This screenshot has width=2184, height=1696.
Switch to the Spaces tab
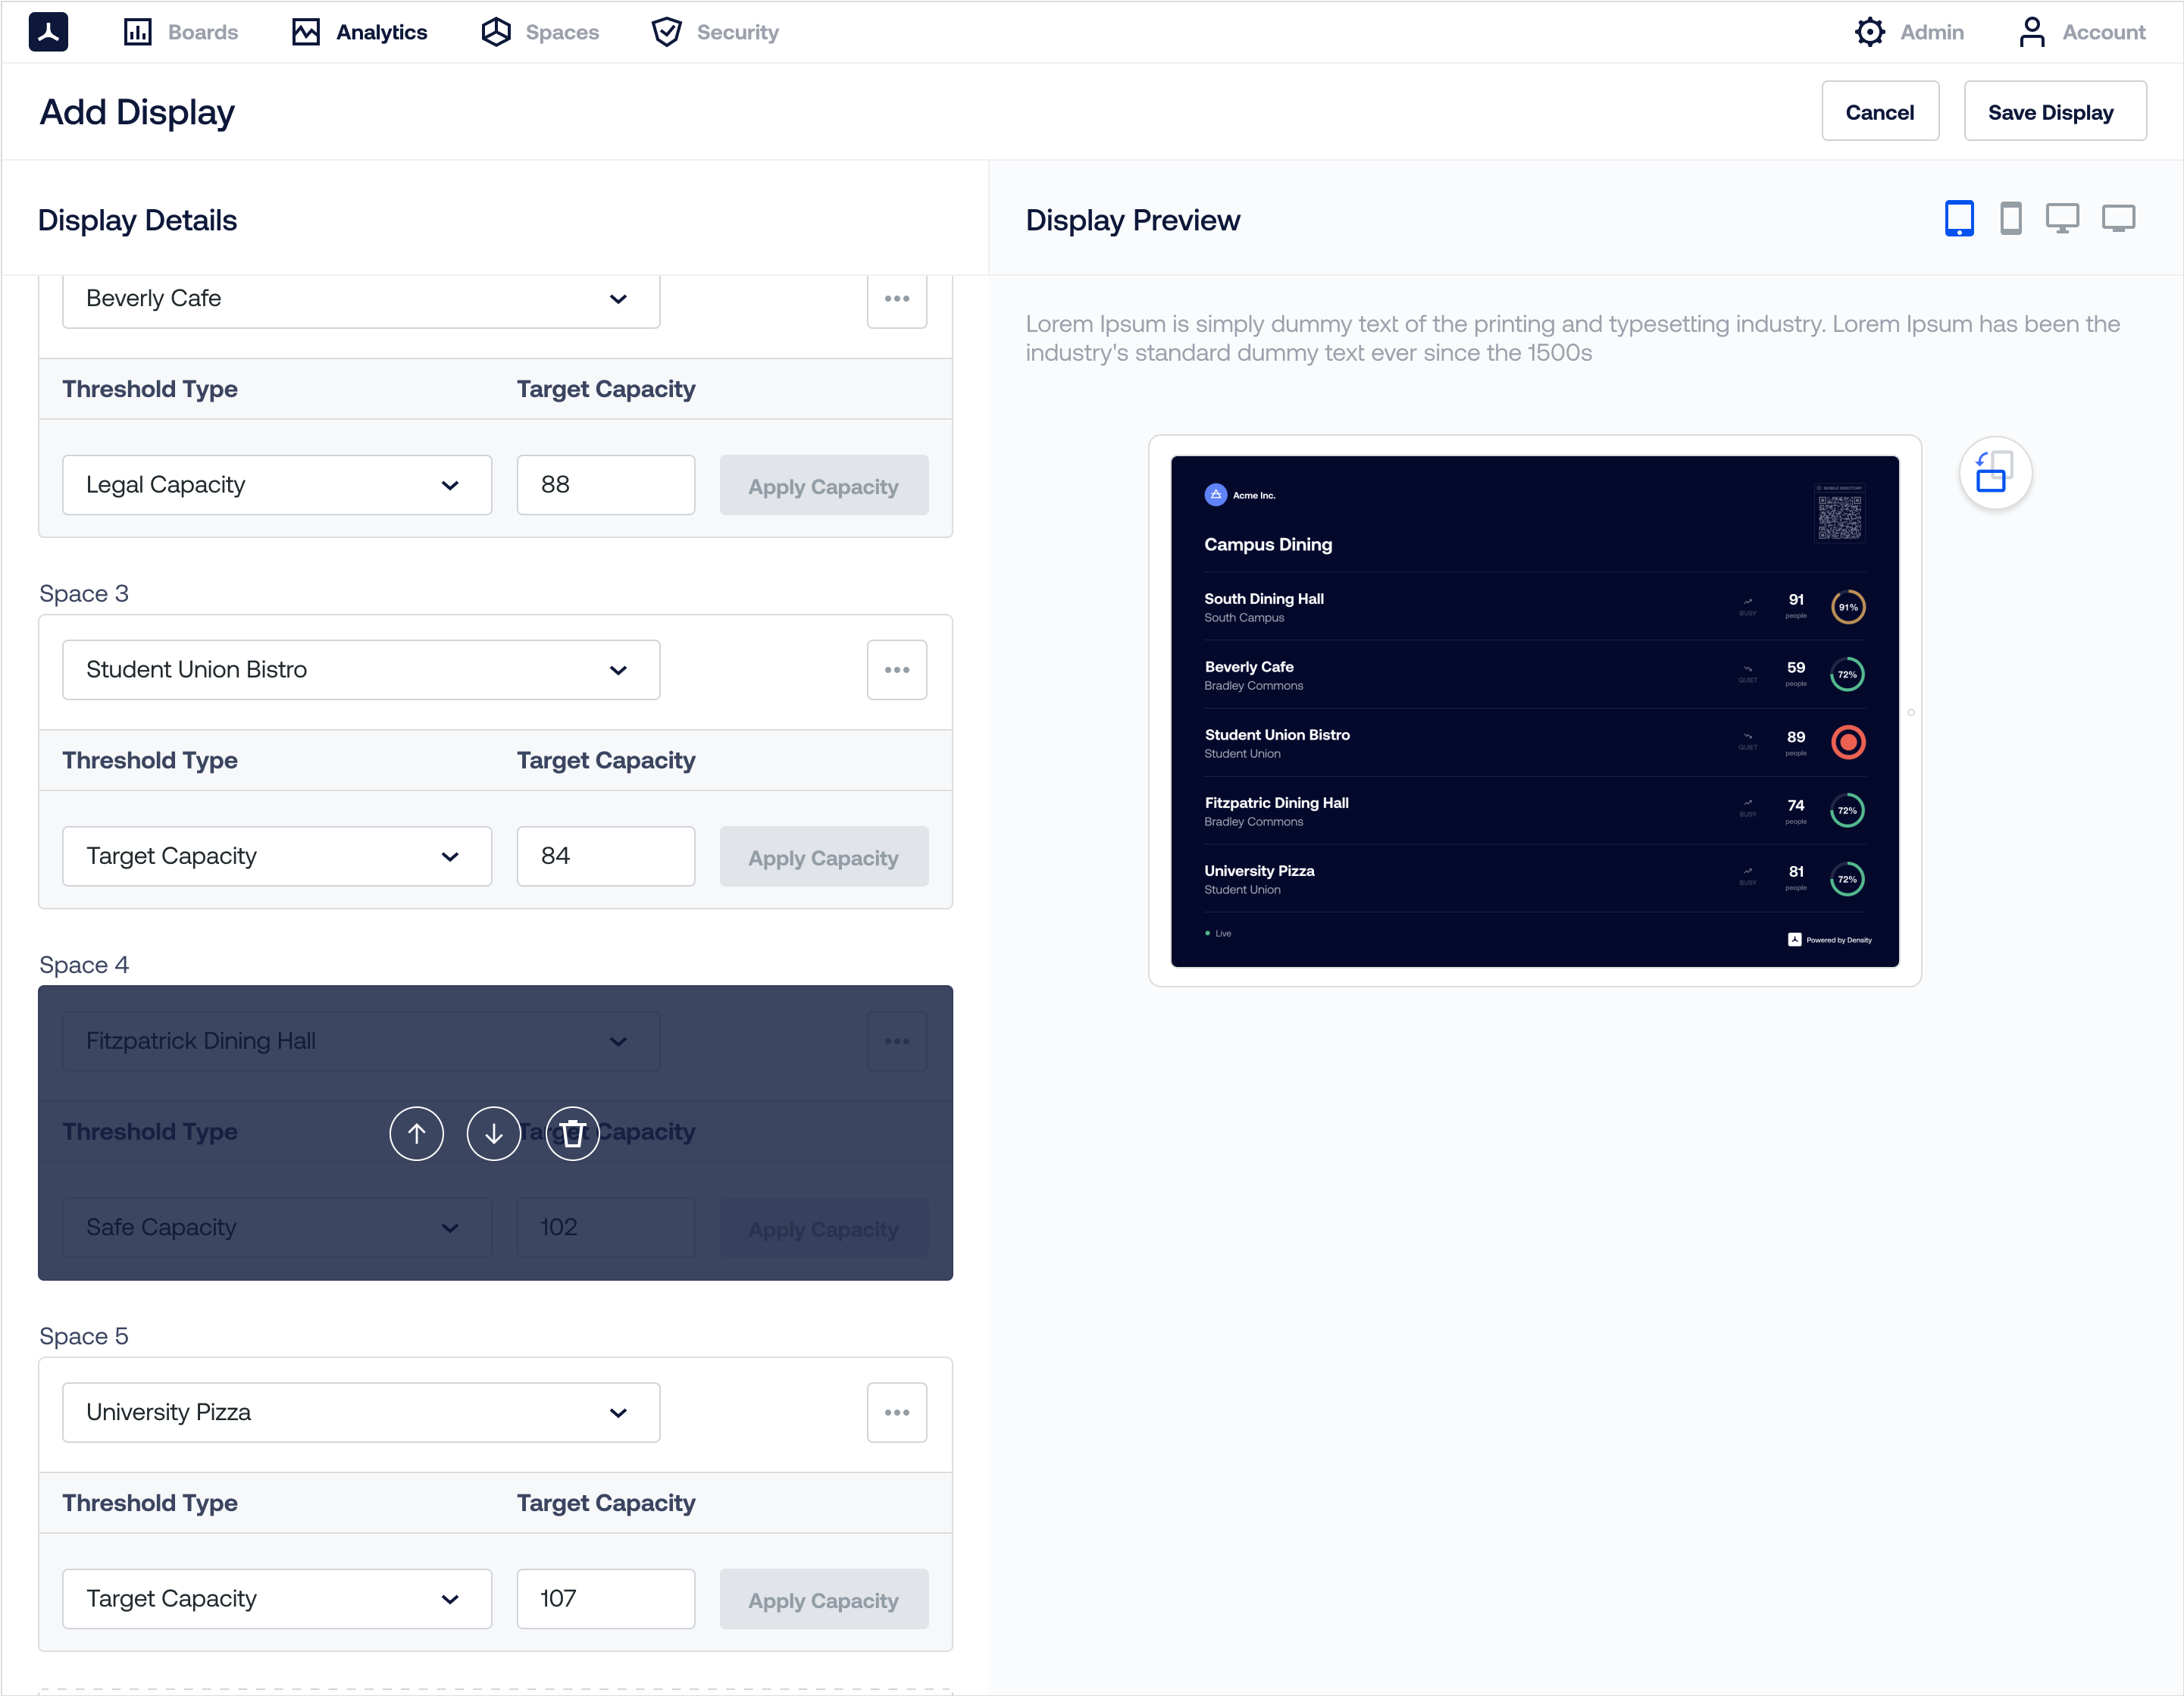pyautogui.click(x=540, y=32)
